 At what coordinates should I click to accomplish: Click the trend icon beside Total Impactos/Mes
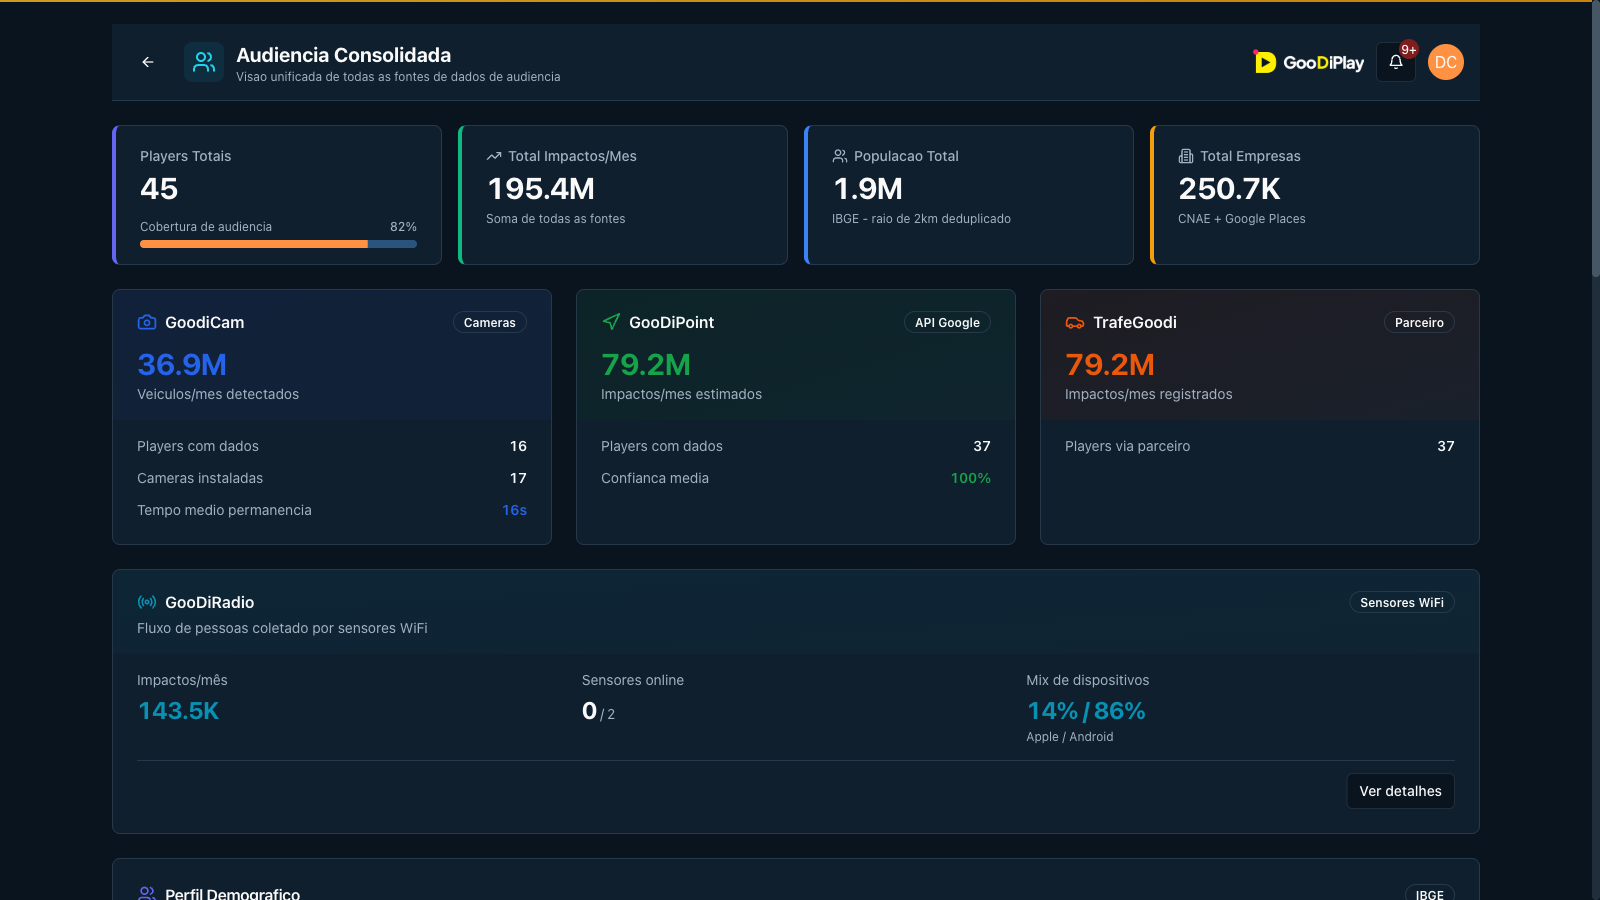[x=494, y=156]
